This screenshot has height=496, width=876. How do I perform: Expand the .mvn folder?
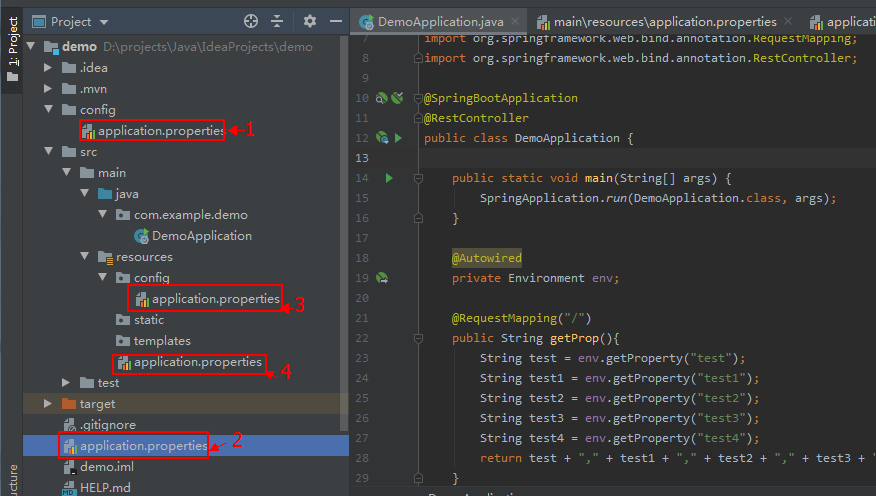tap(48, 88)
